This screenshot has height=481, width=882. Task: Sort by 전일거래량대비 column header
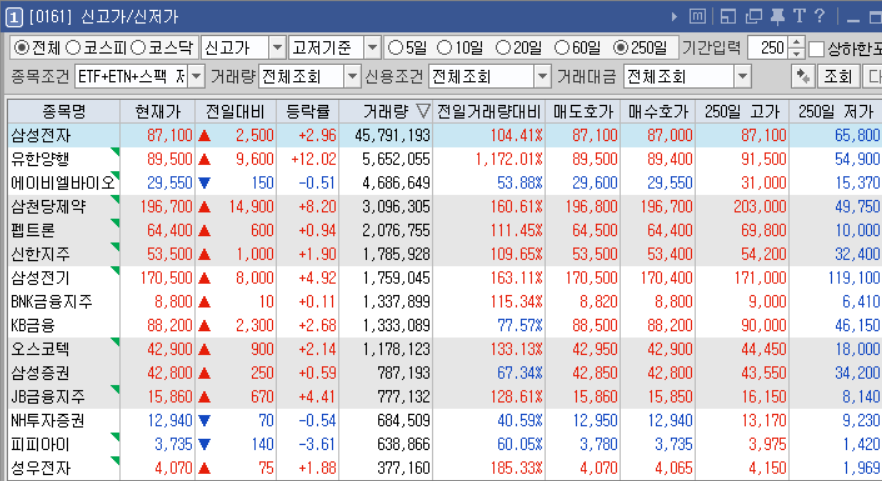point(489,111)
